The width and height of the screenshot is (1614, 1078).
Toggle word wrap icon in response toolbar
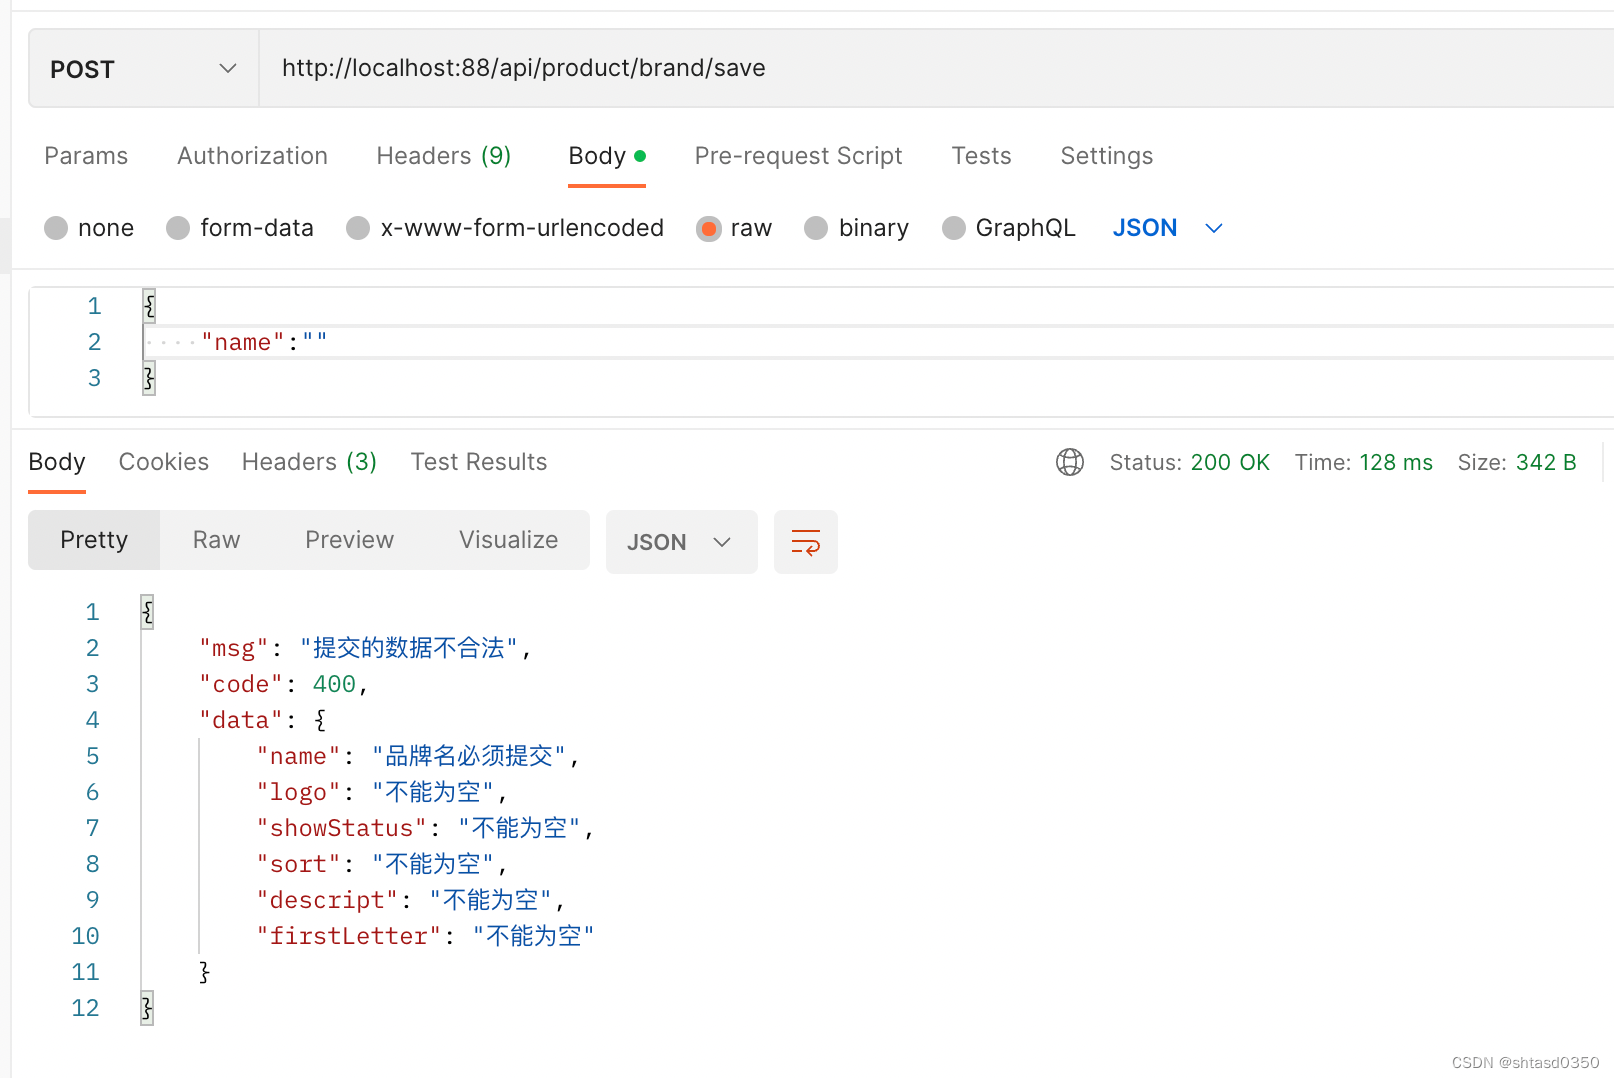pyautogui.click(x=805, y=542)
